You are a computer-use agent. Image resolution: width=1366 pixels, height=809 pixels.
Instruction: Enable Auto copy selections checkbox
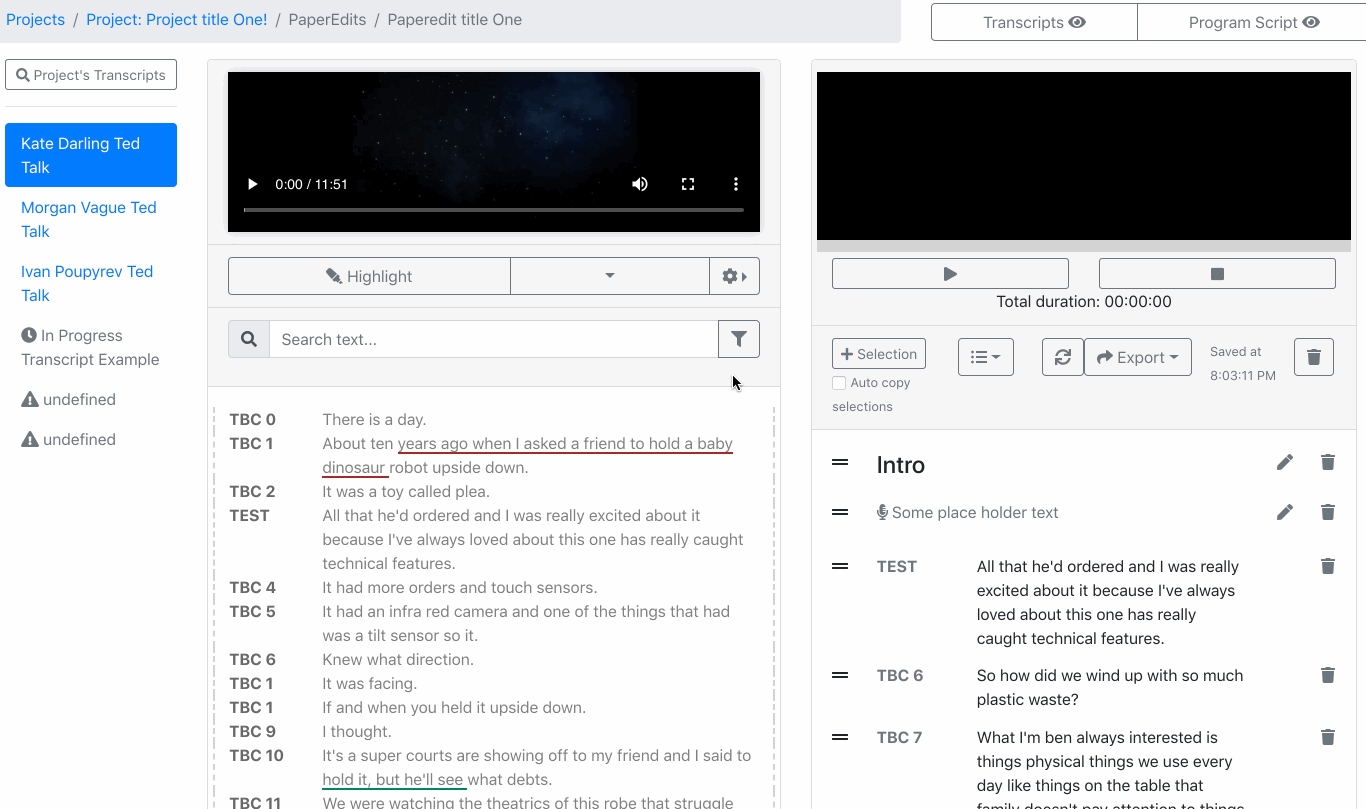839,383
